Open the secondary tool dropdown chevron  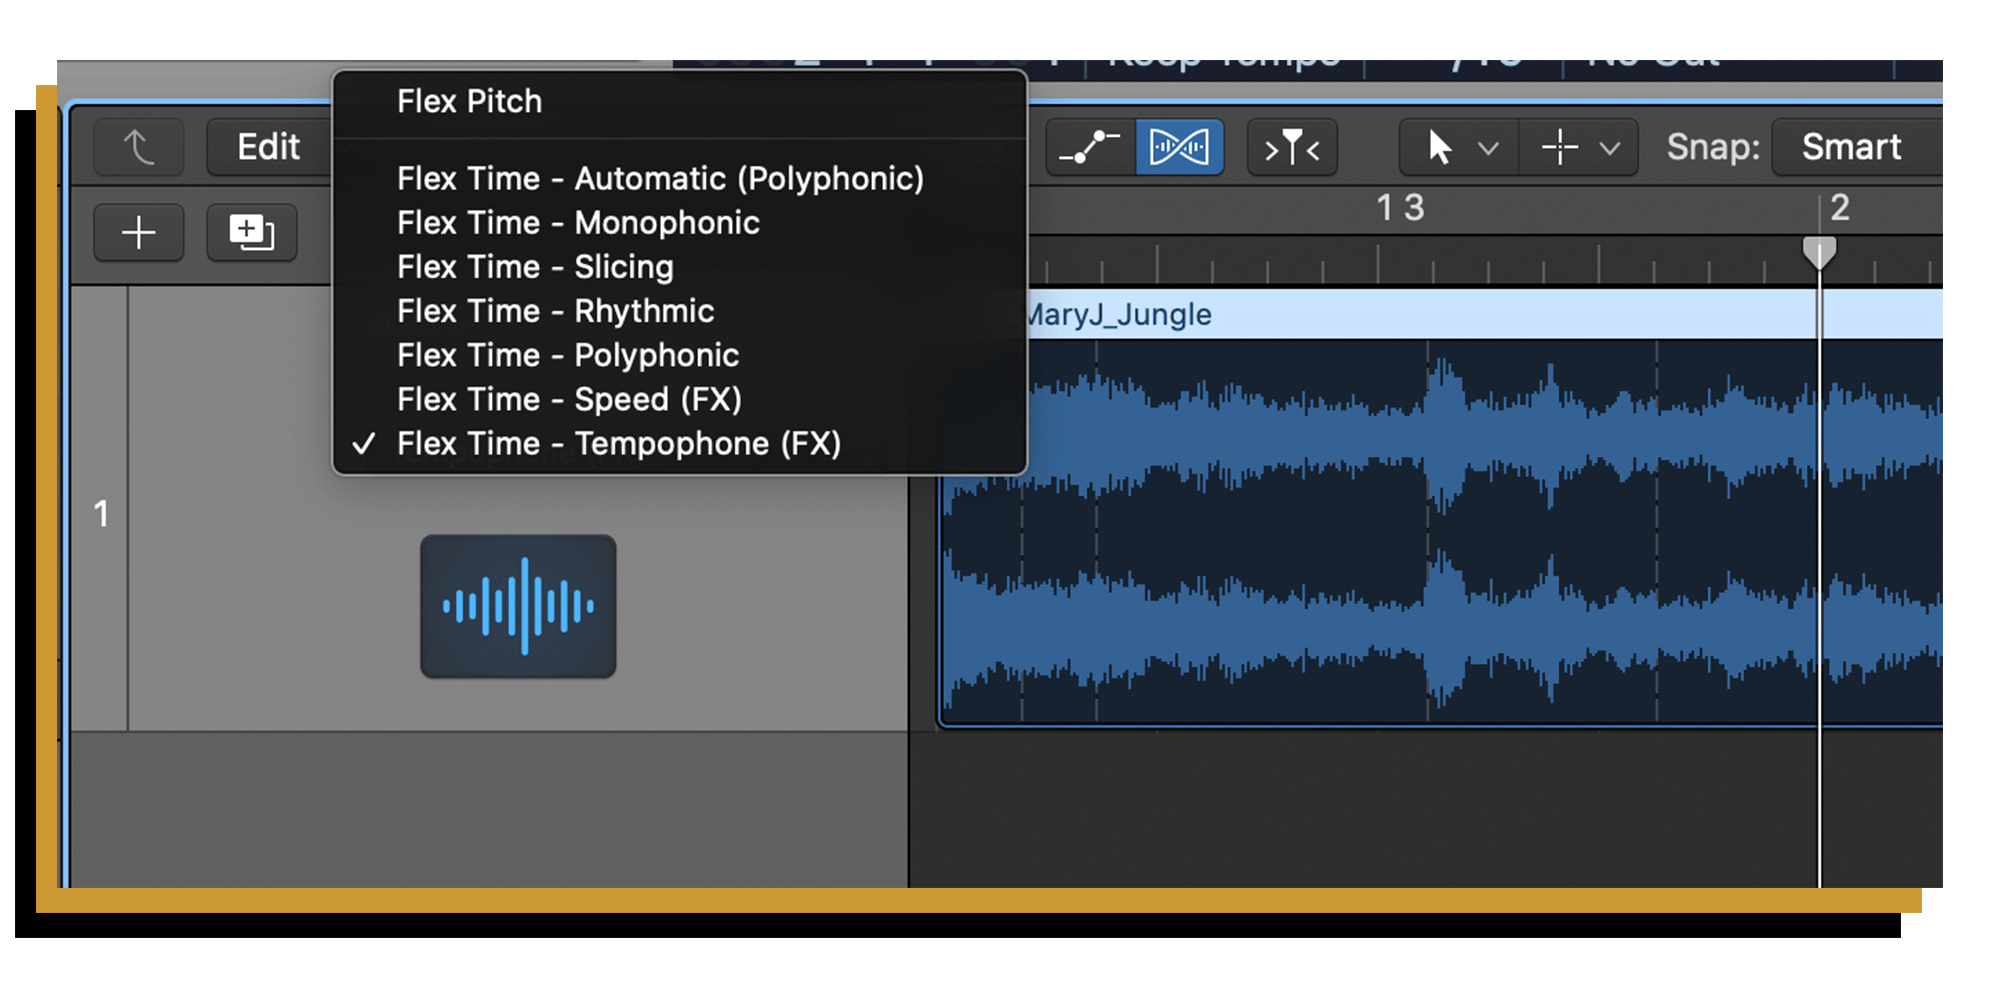tap(1609, 149)
